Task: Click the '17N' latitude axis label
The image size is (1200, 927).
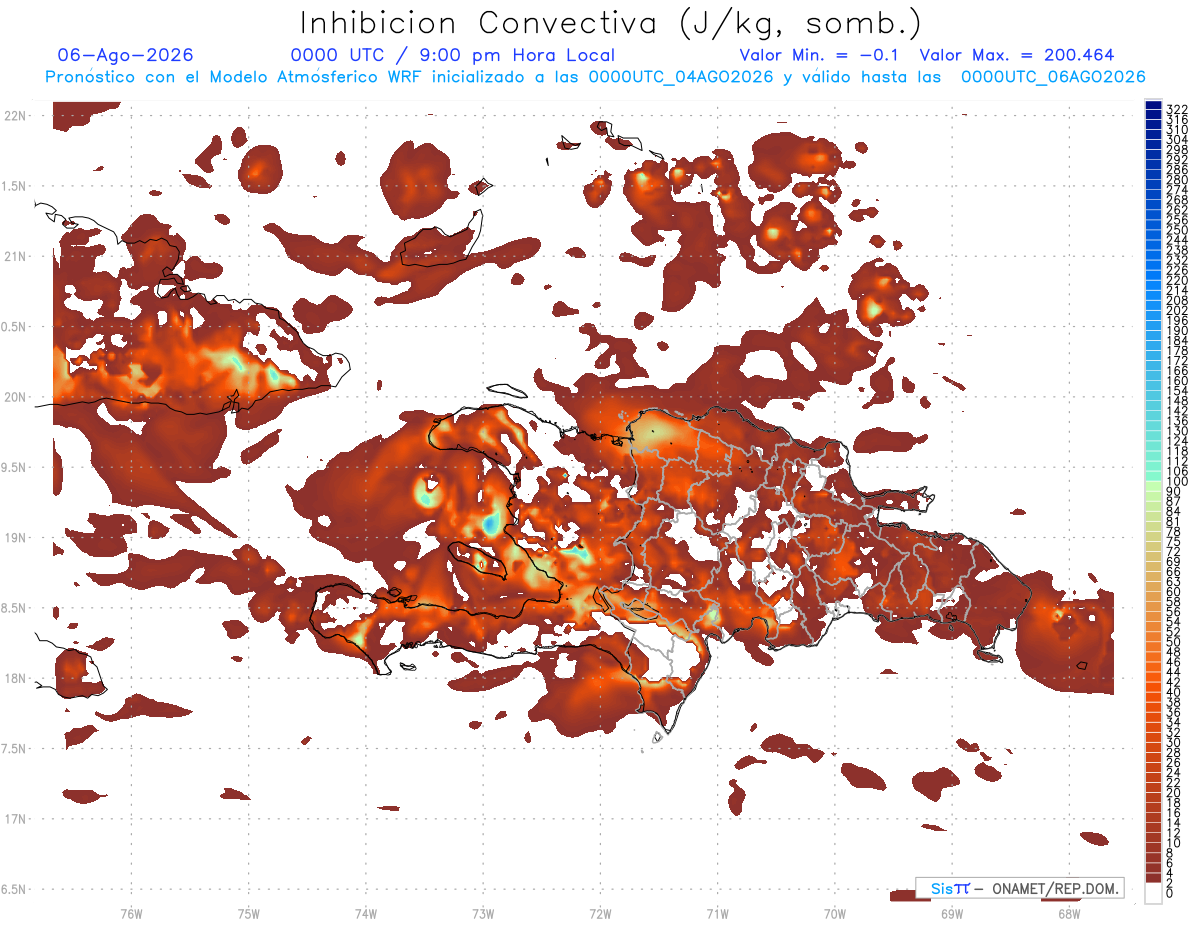Action: pos(15,818)
